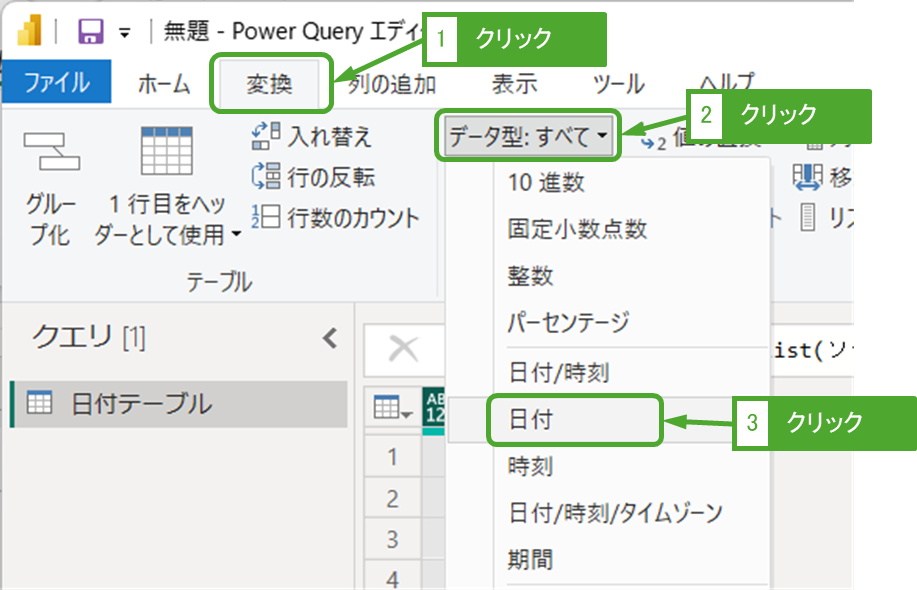Switch to the Home (ホーム) tab
The height and width of the screenshot is (590, 917).
pos(163,84)
